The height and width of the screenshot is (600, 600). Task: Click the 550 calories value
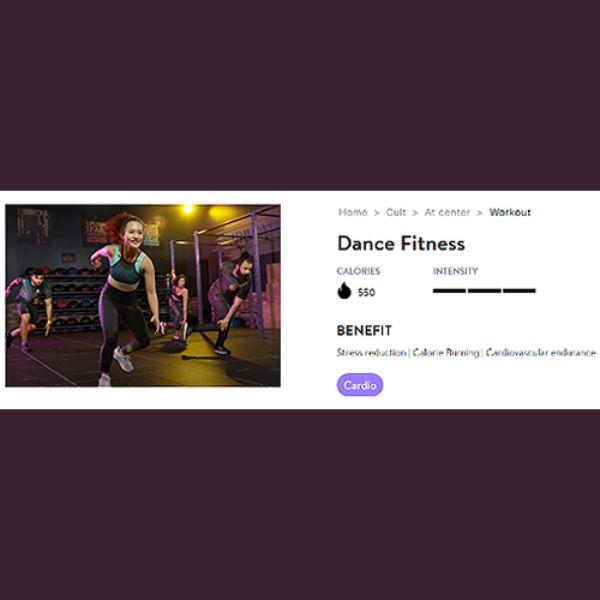366,292
